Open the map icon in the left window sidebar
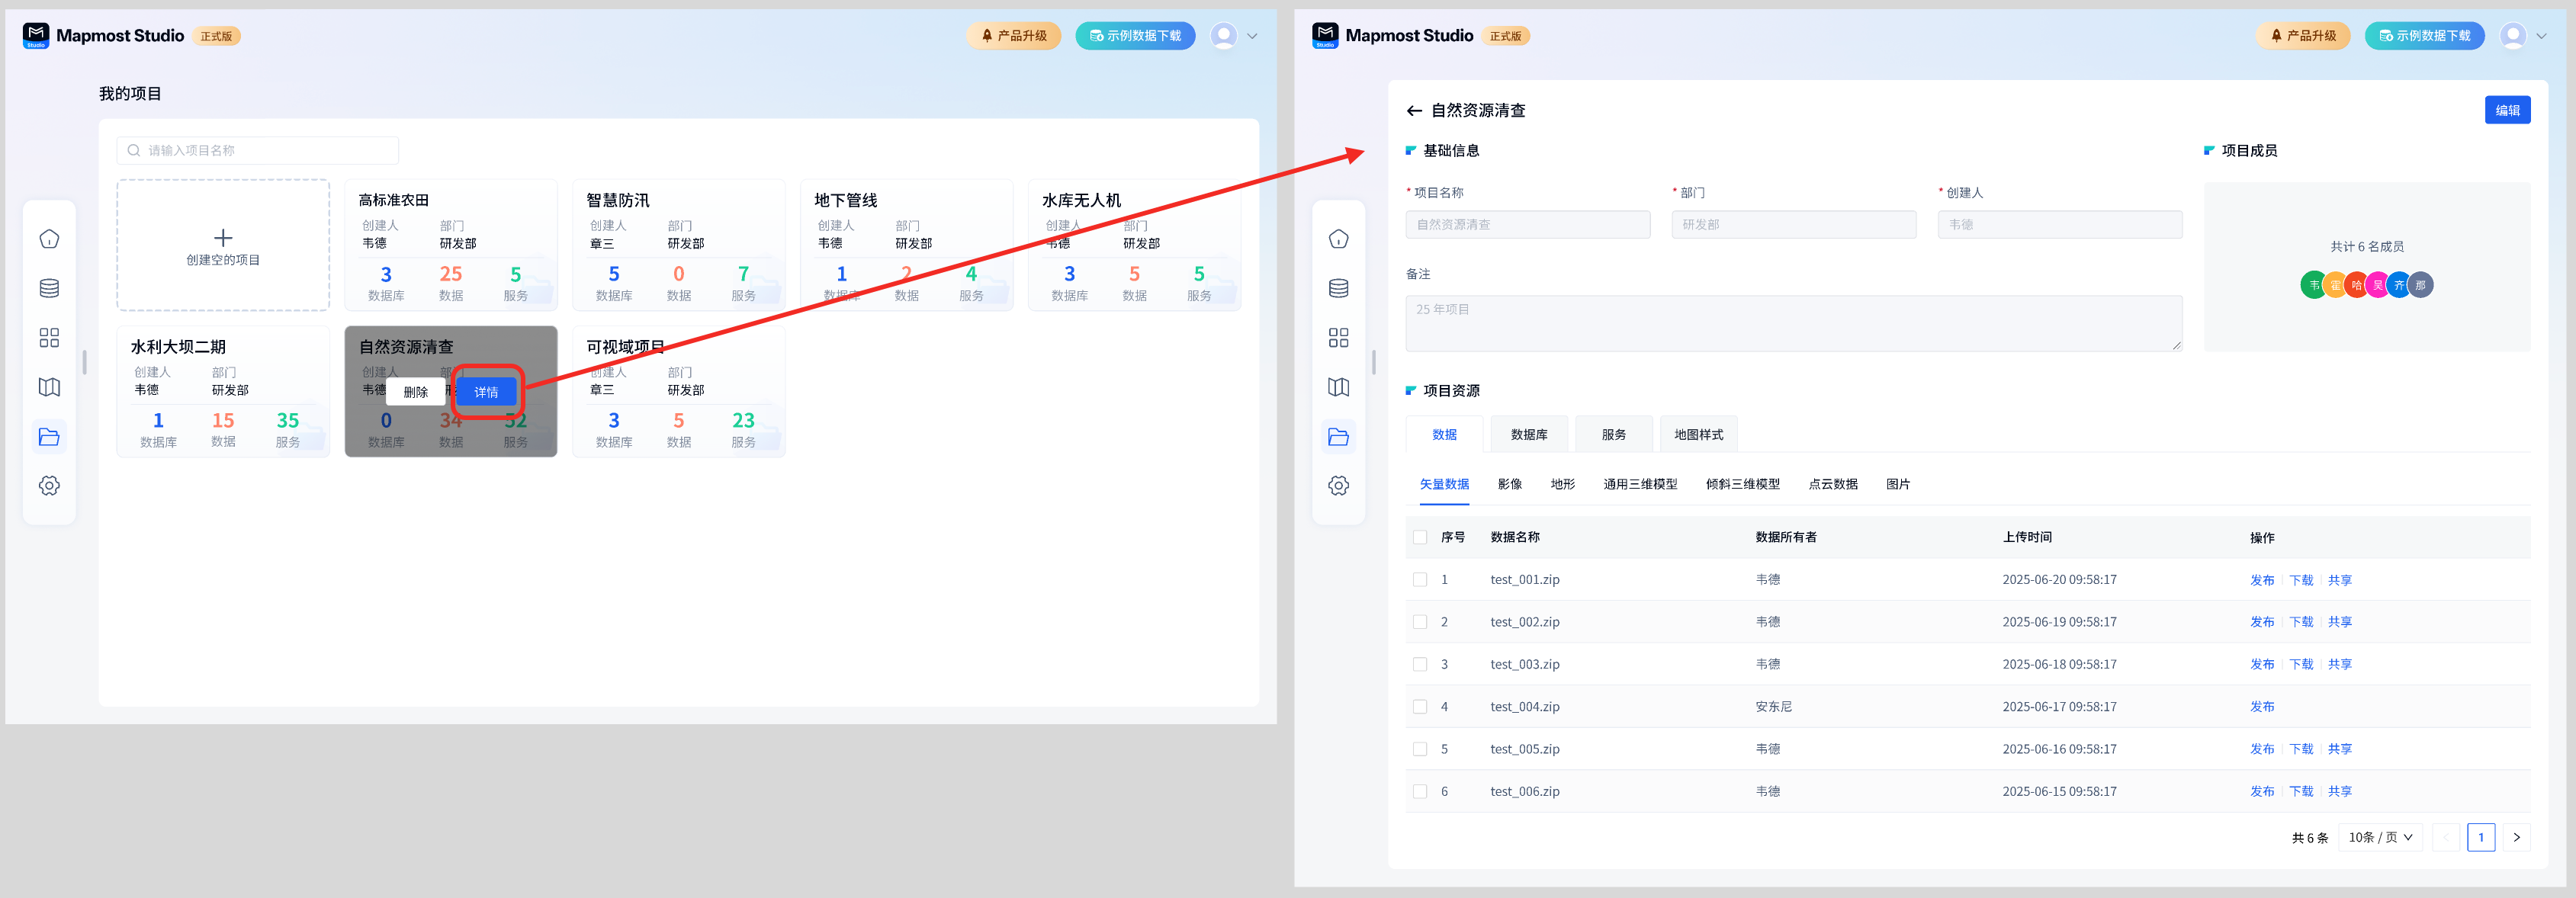Screen dimensions: 2576x898 [x=49, y=387]
